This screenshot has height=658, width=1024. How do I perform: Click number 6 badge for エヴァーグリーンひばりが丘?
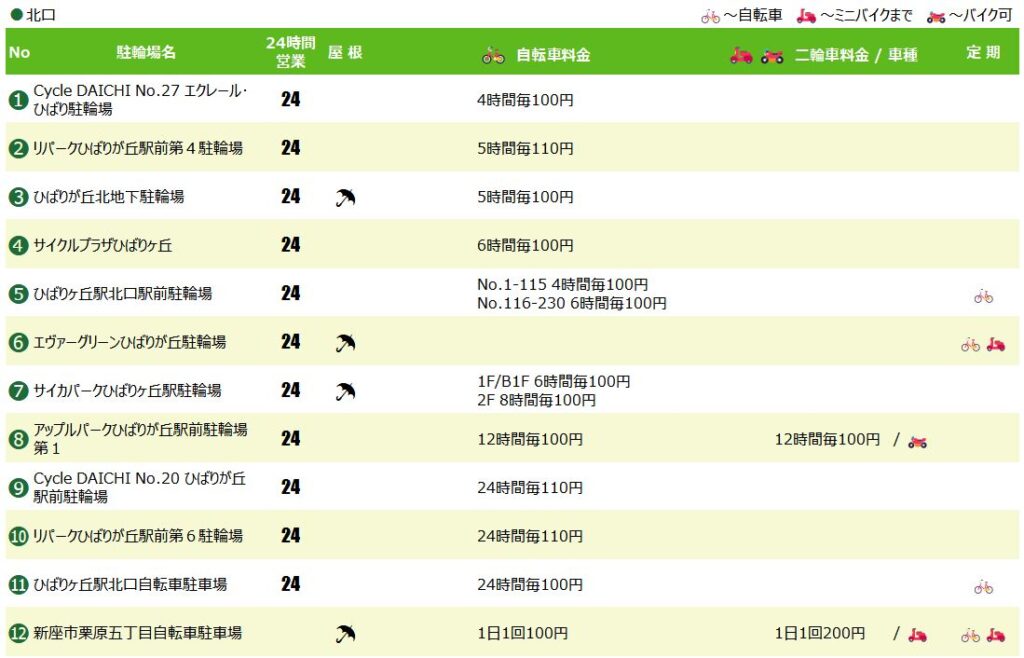[x=18, y=342]
